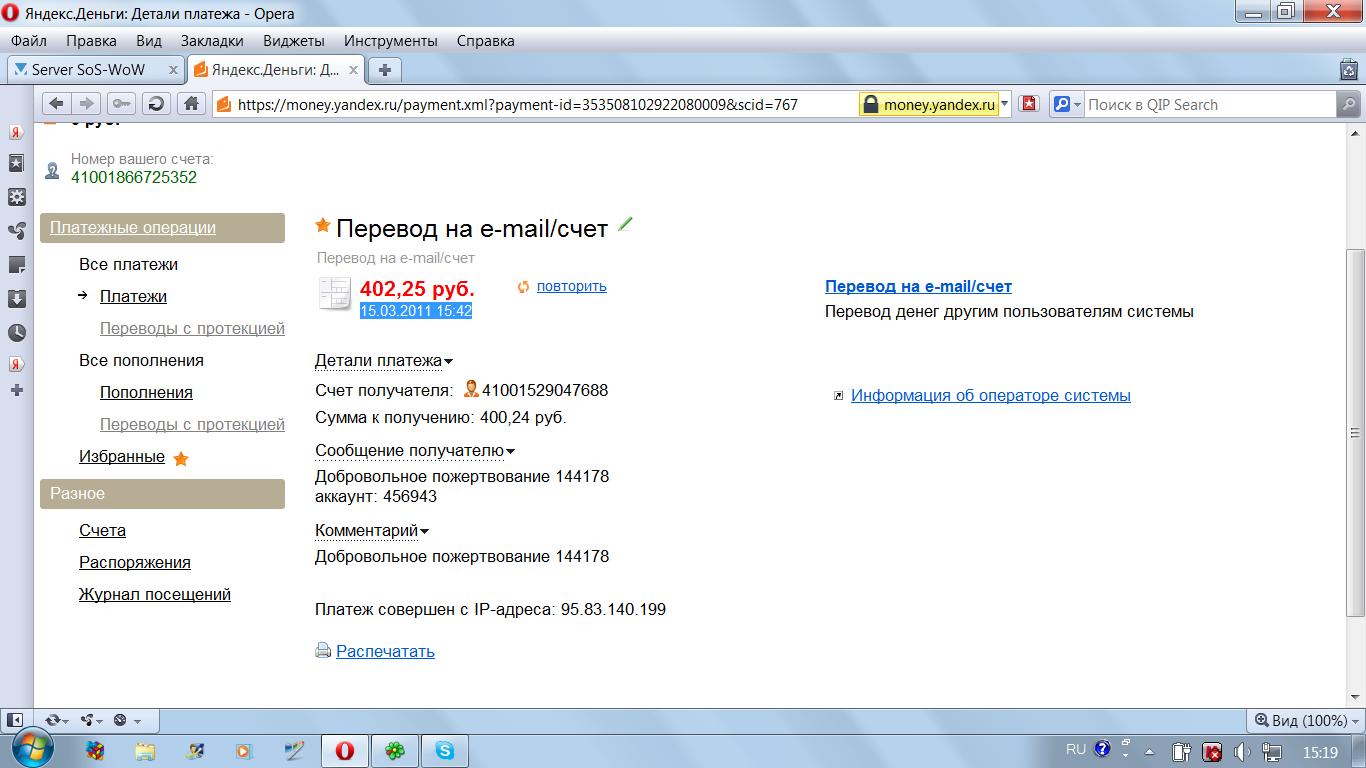Click the receipt document icon near amount
1366x768 pixels.
(335, 293)
